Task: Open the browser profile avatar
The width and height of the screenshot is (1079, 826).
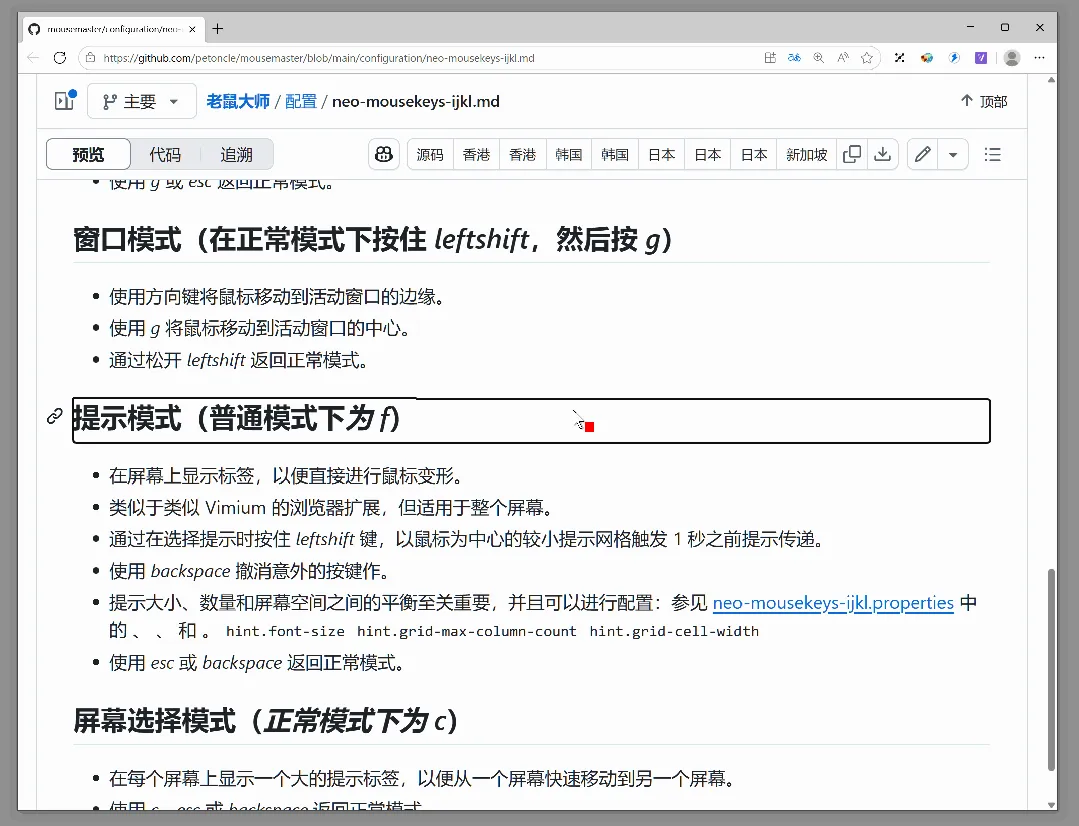Action: click(1012, 58)
